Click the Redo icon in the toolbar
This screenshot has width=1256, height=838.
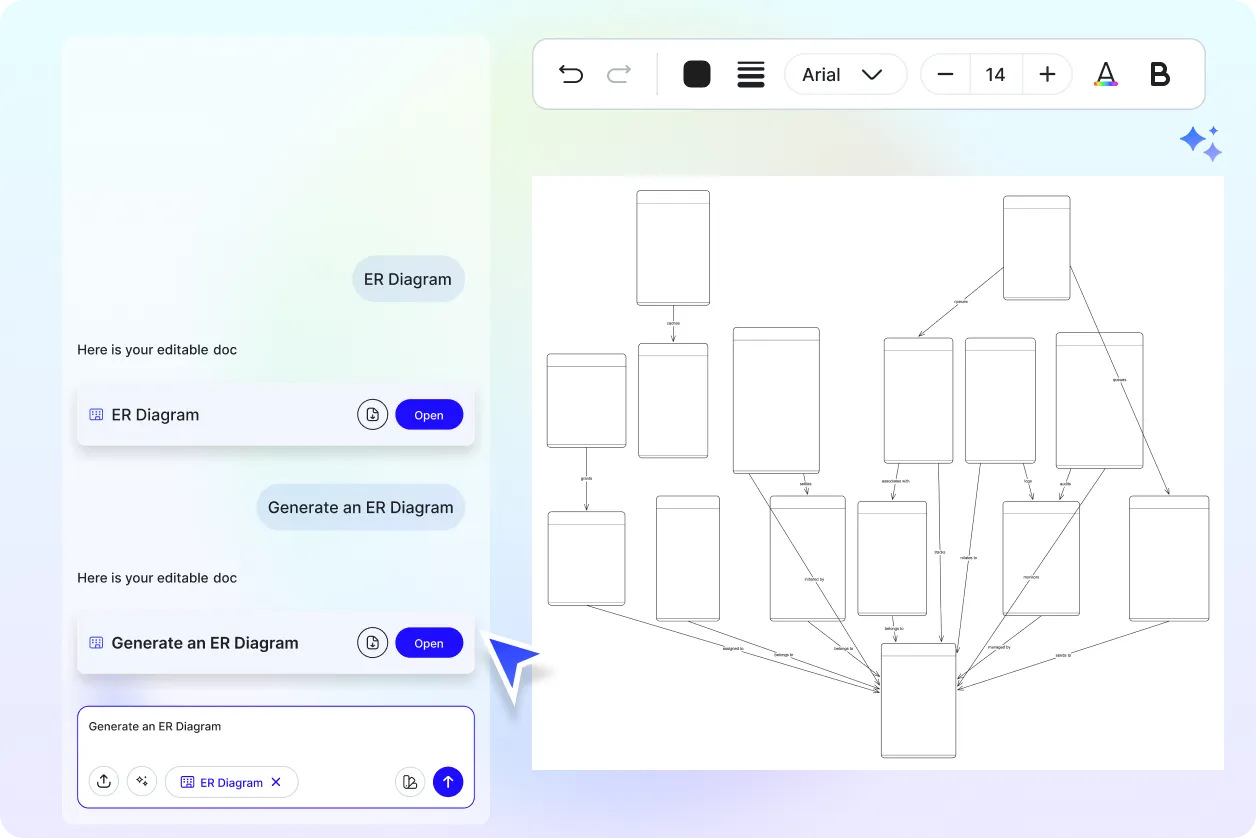[619, 74]
